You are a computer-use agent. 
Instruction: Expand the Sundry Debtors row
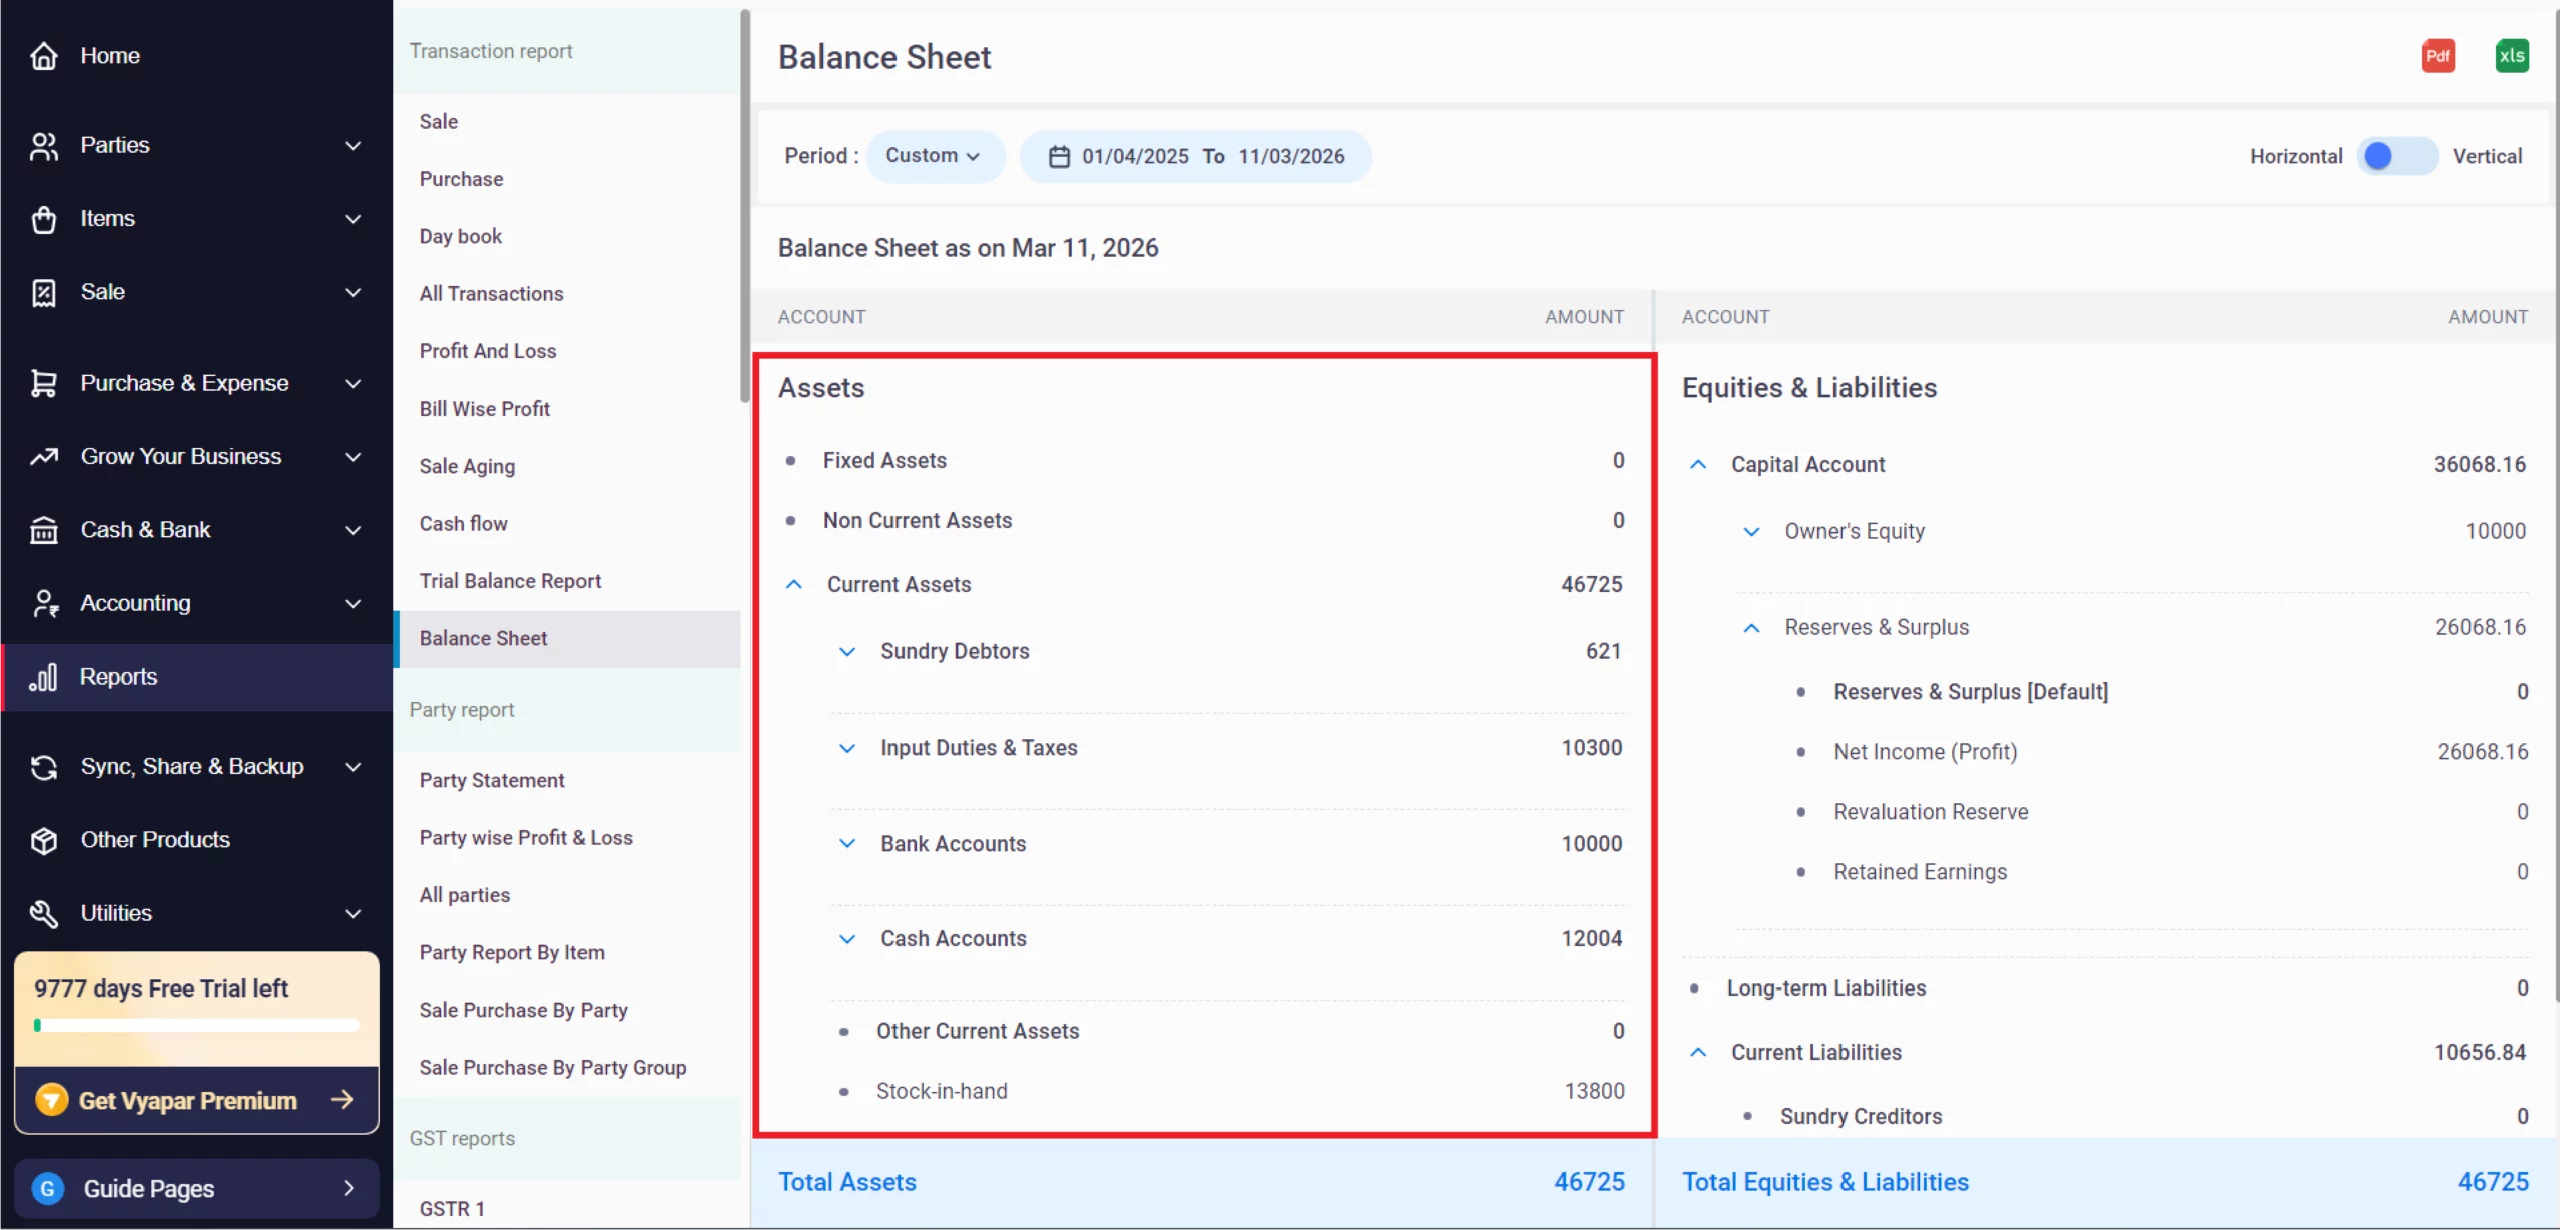847,651
